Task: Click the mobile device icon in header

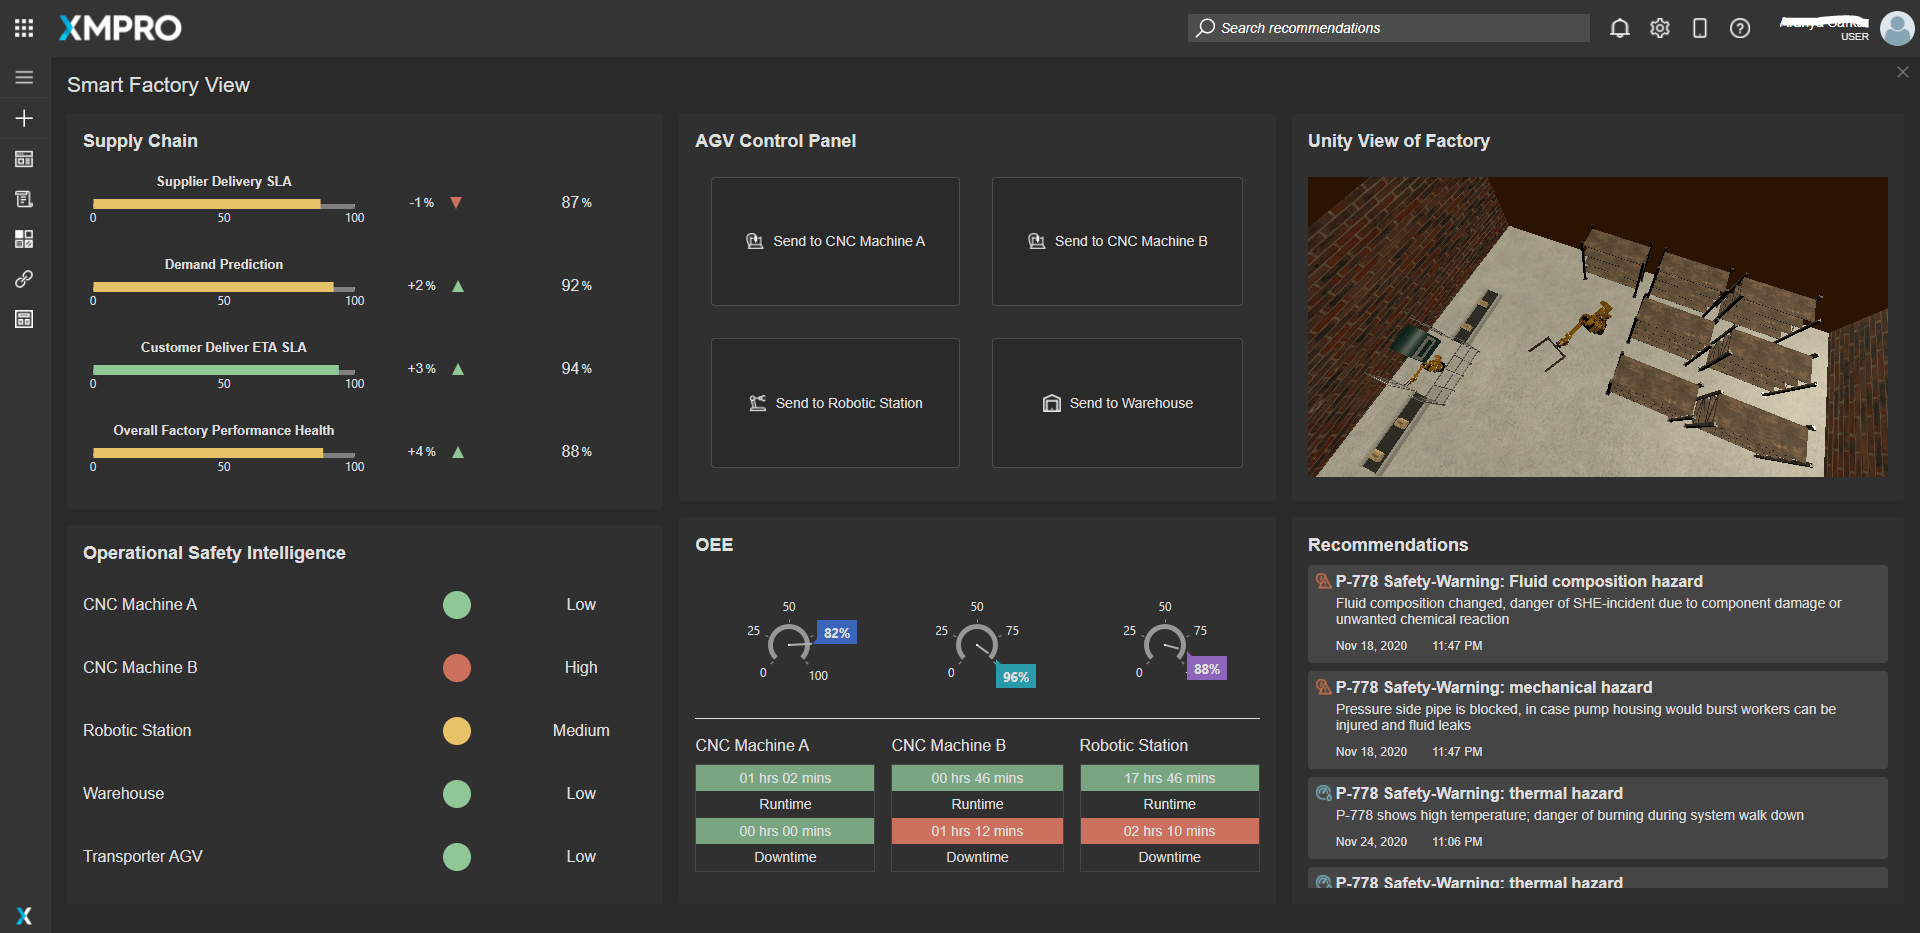Action: pos(1700,28)
